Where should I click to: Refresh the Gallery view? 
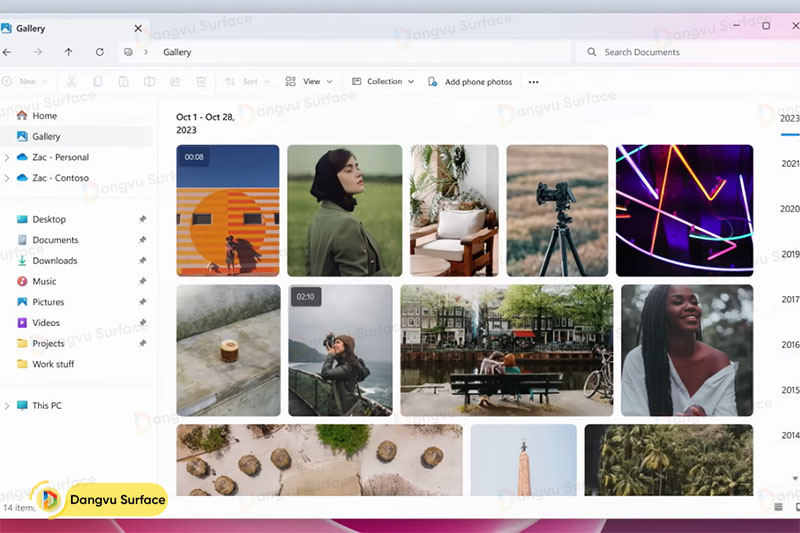coord(99,52)
